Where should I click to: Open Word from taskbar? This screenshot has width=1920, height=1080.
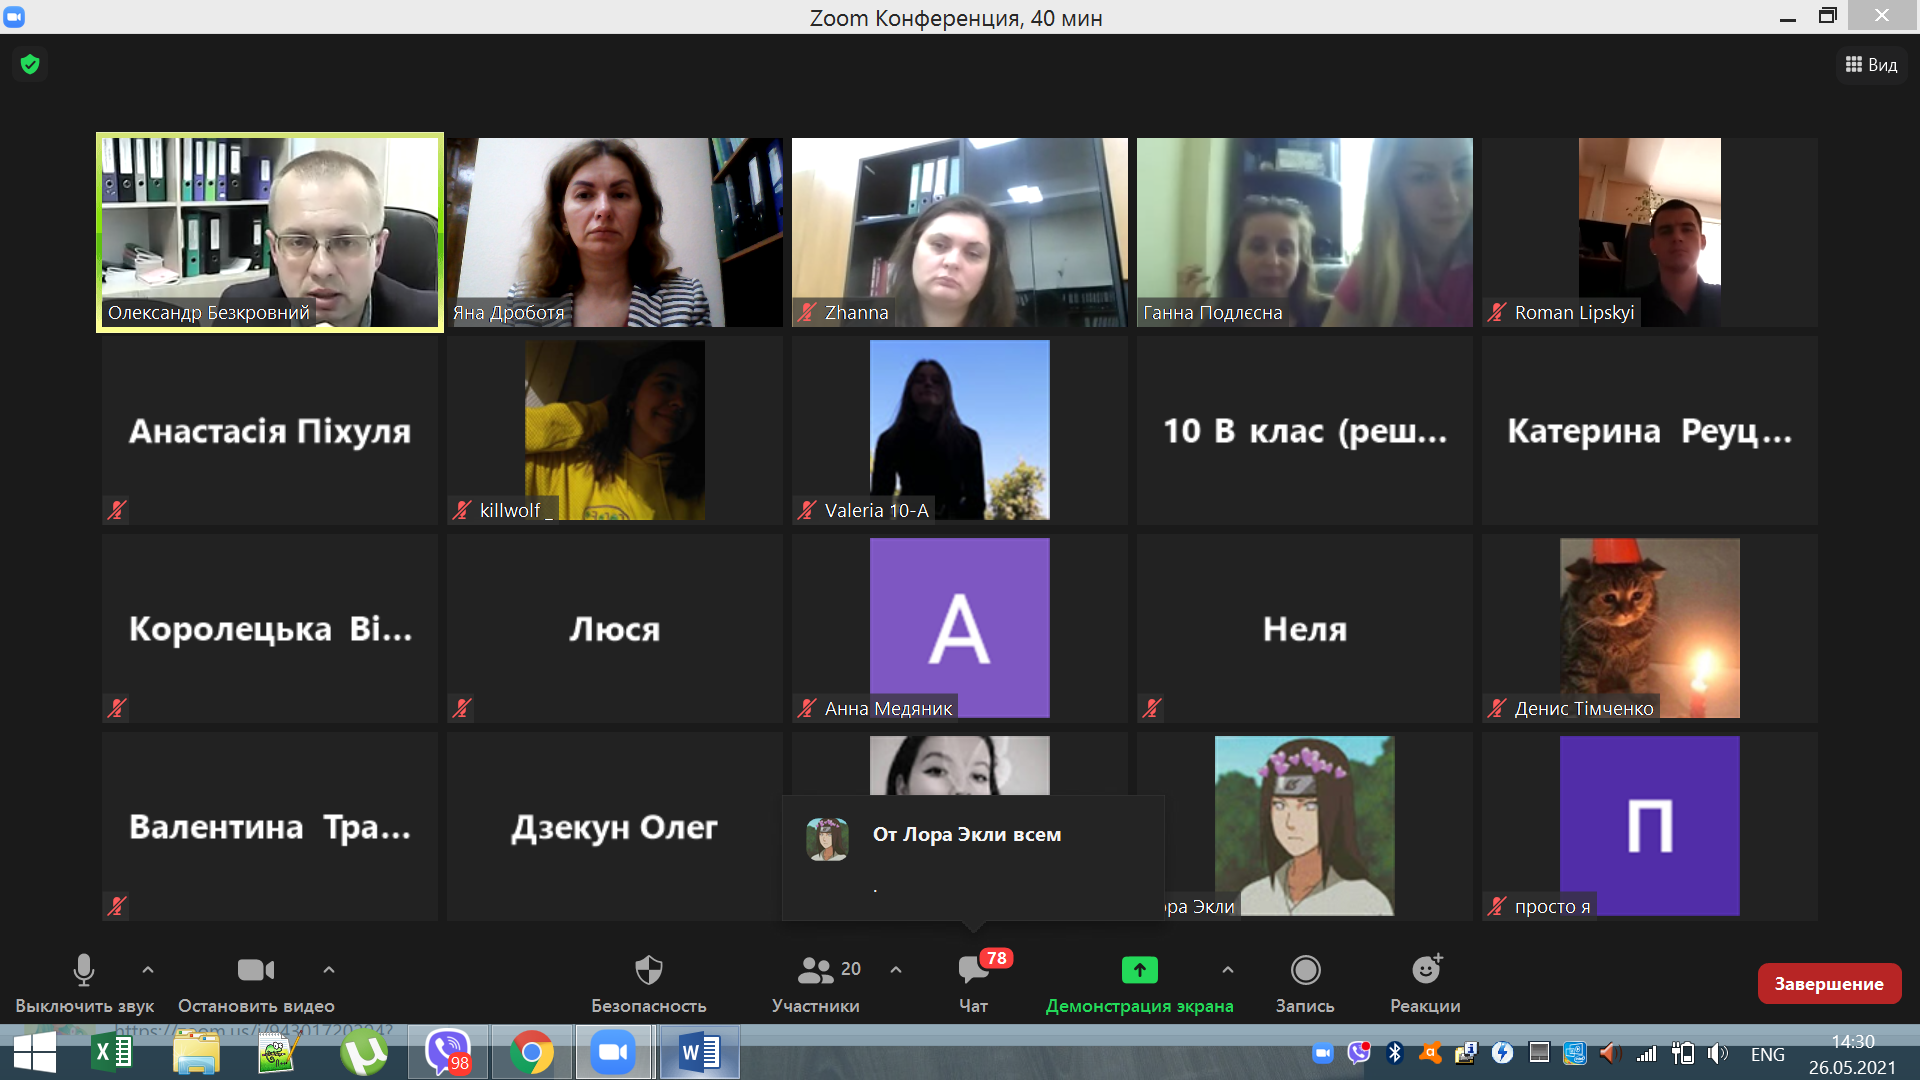point(700,1052)
